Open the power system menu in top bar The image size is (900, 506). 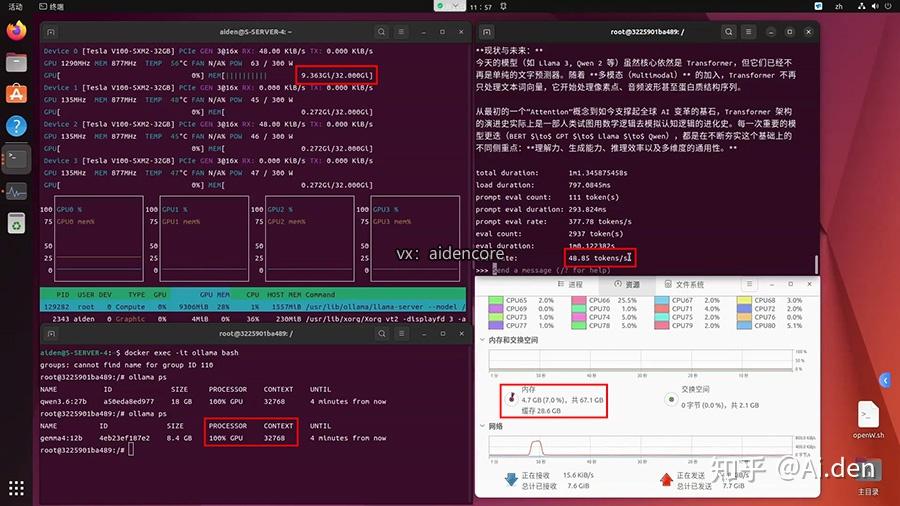[889, 6]
